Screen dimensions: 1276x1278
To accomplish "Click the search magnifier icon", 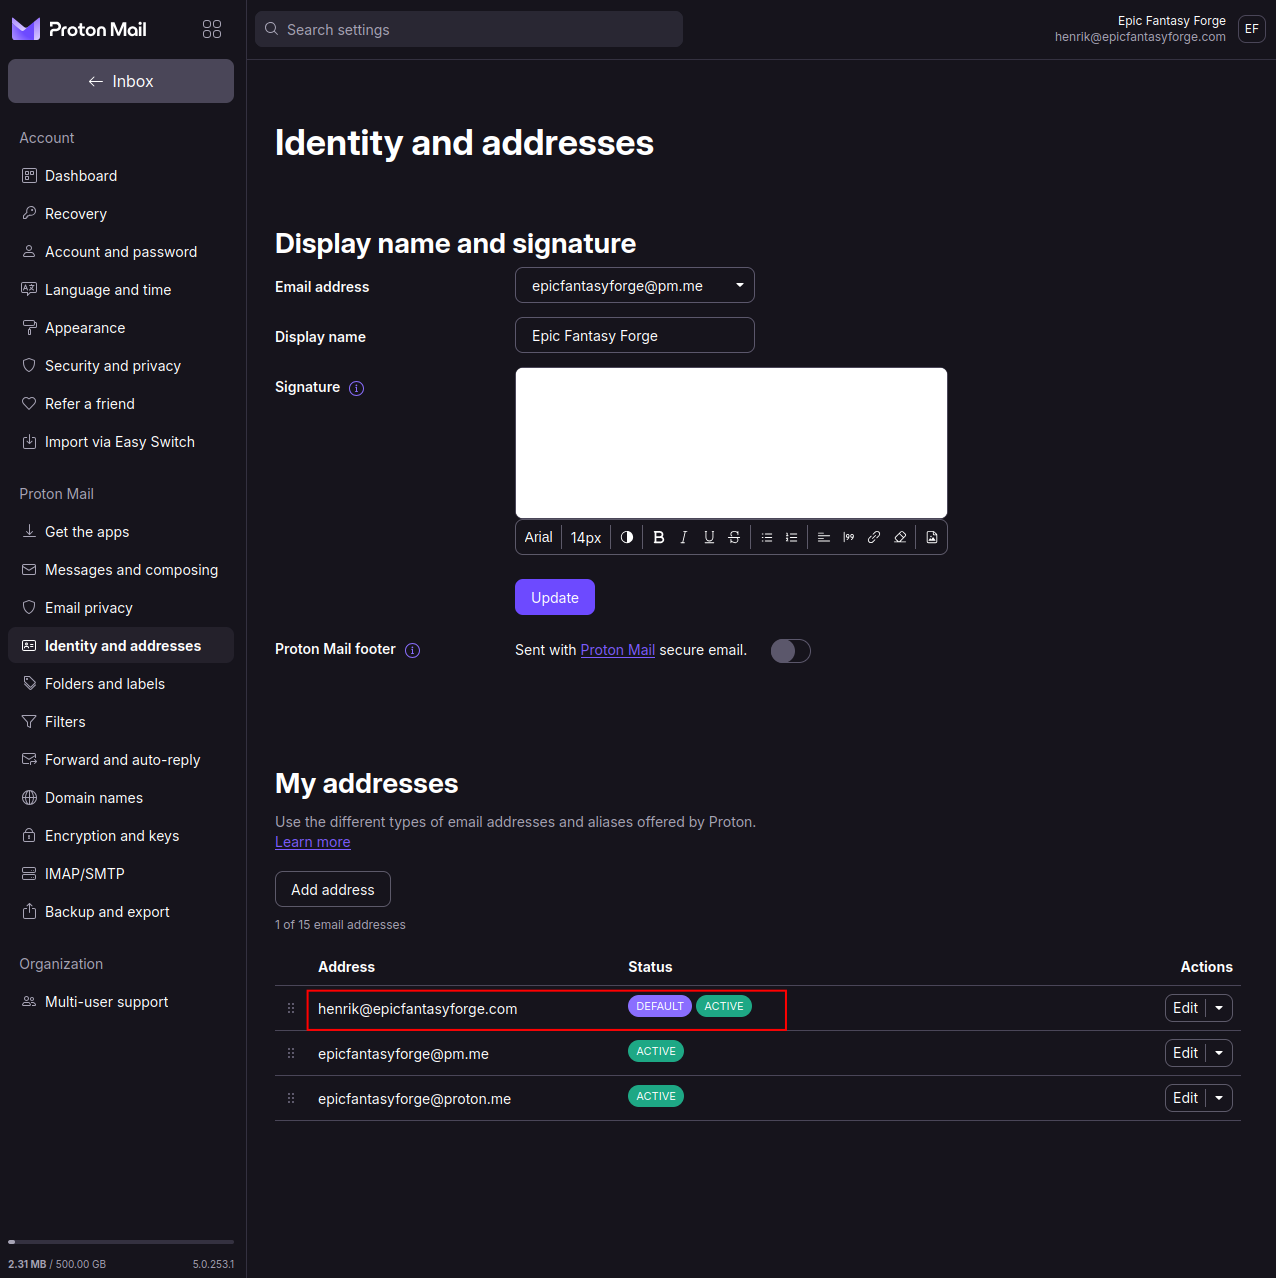I will [271, 29].
